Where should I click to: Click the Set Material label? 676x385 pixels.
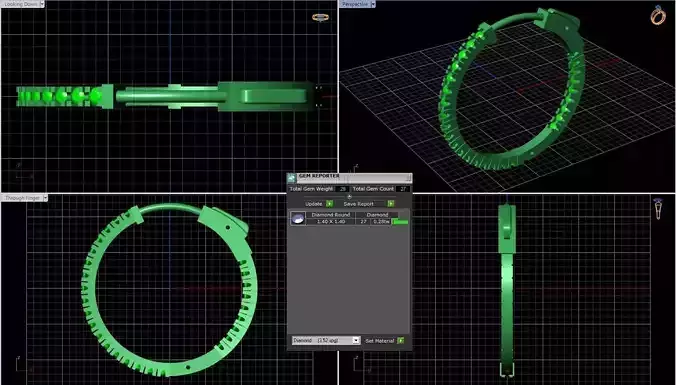coord(379,341)
